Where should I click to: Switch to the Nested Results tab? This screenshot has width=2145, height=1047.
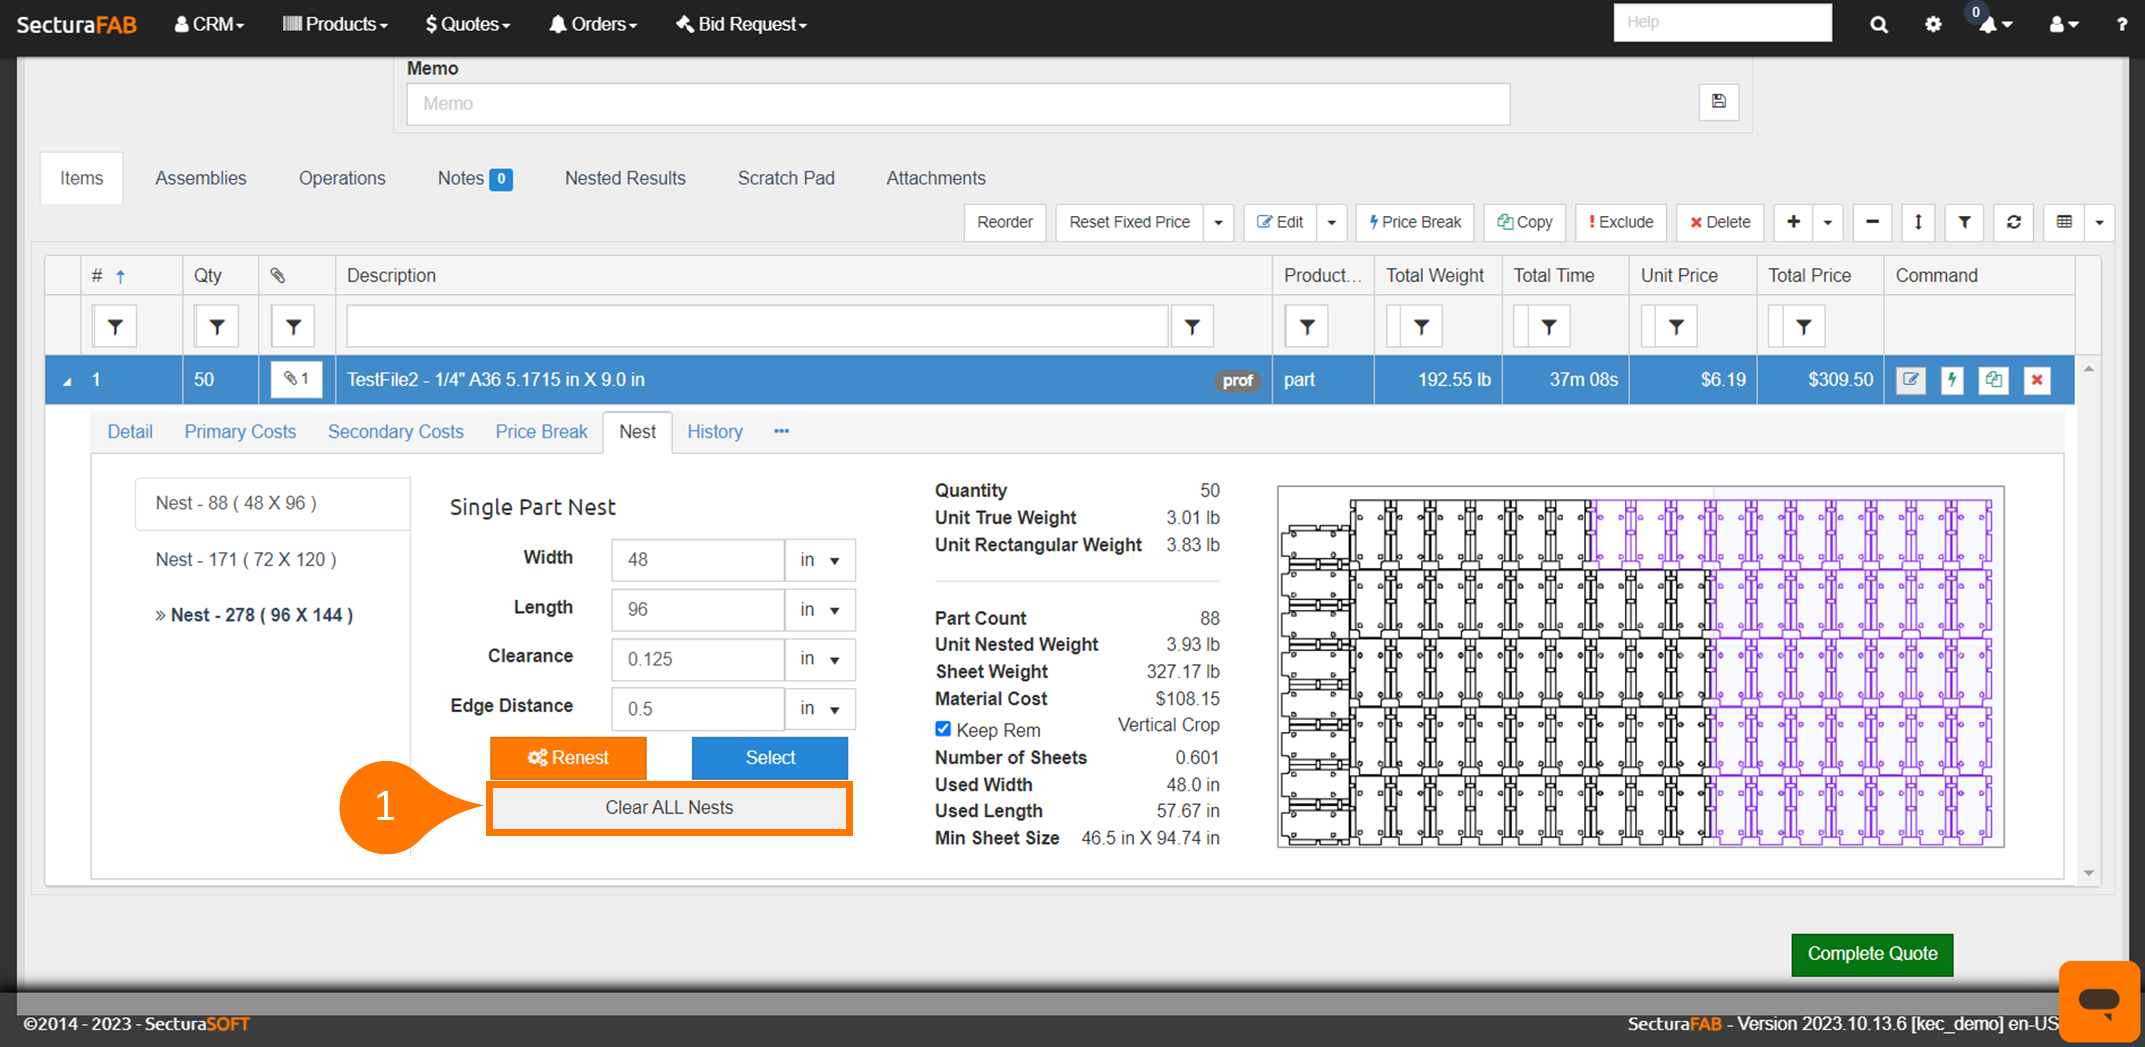pyautogui.click(x=625, y=178)
